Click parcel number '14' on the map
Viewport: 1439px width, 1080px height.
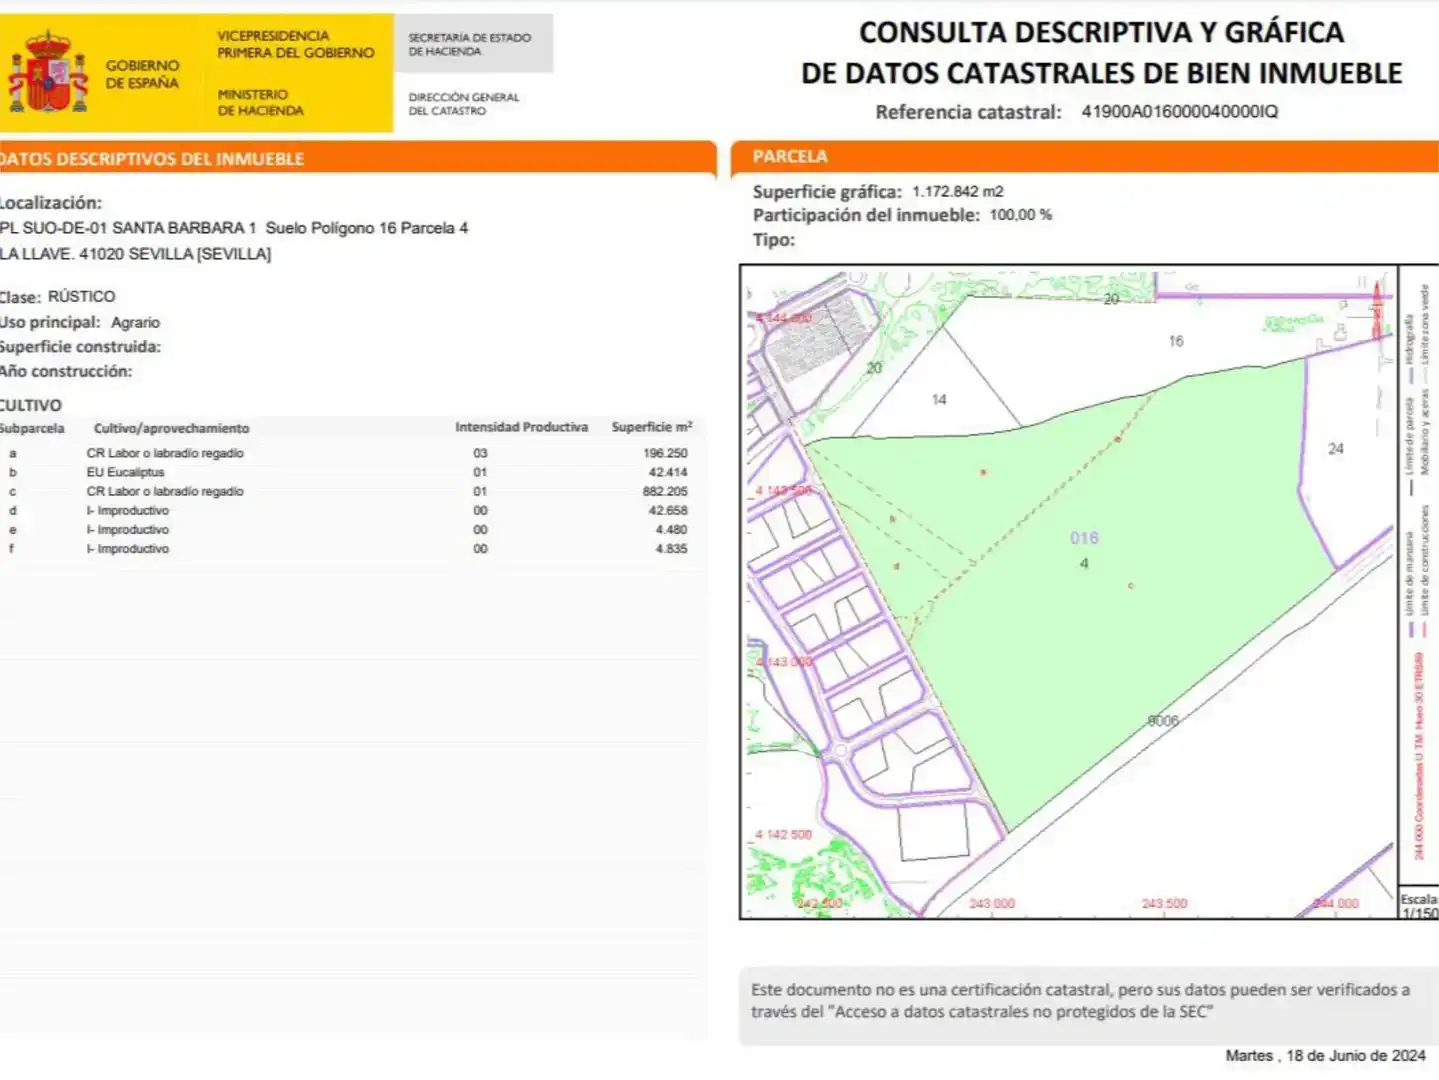coord(939,399)
